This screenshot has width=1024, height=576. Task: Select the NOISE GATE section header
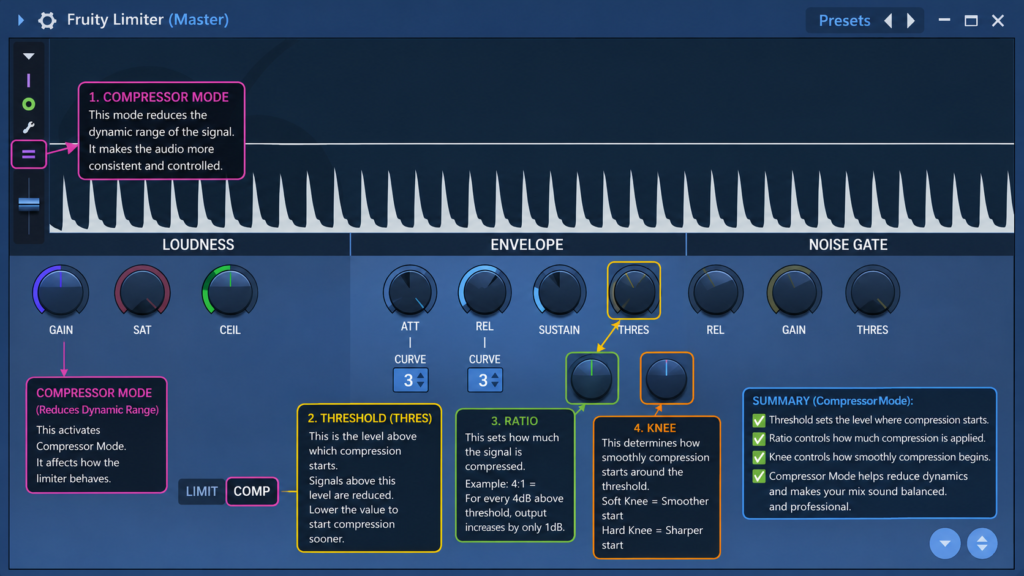point(848,245)
